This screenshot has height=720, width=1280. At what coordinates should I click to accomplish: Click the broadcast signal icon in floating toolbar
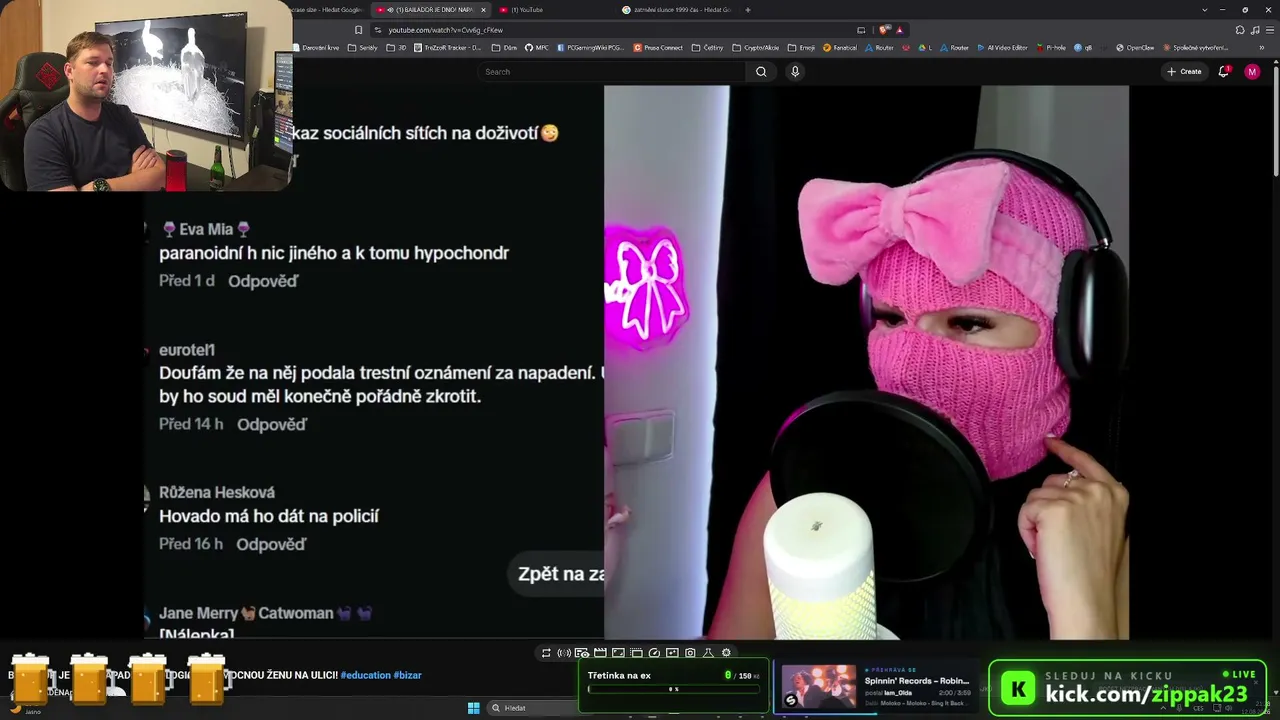click(x=564, y=653)
